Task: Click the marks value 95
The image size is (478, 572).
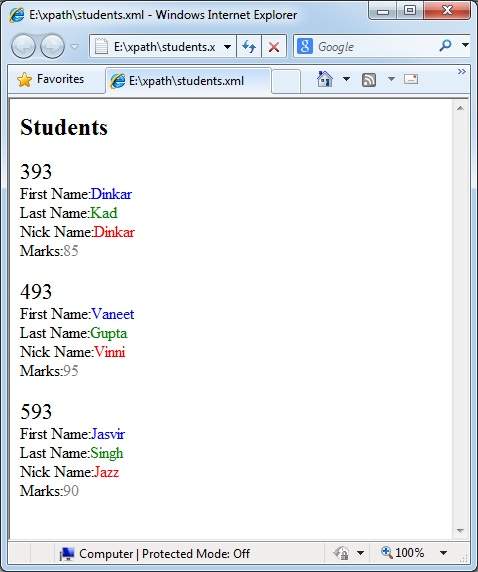Action: pyautogui.click(x=71, y=371)
